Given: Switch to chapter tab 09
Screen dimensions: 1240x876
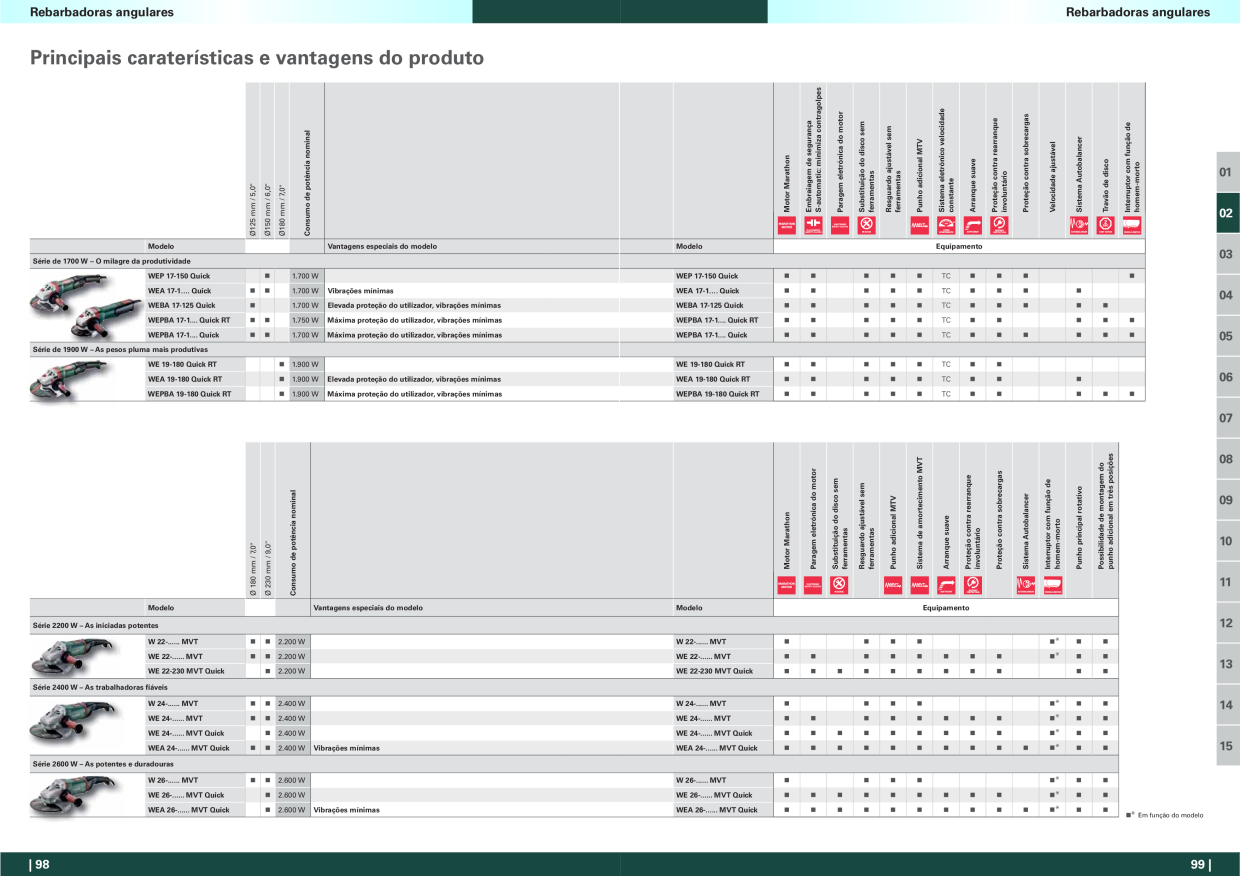Looking at the screenshot, I should pyautogui.click(x=1228, y=500).
